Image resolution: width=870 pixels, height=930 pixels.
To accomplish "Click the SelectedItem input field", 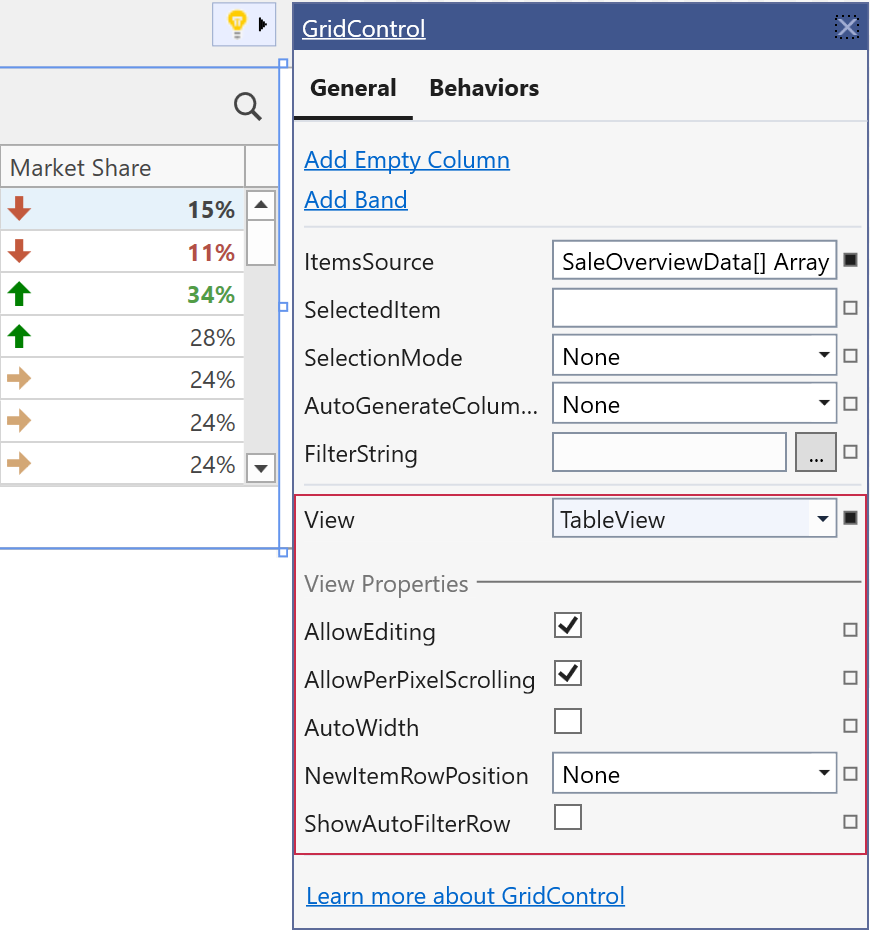I will coord(694,308).
